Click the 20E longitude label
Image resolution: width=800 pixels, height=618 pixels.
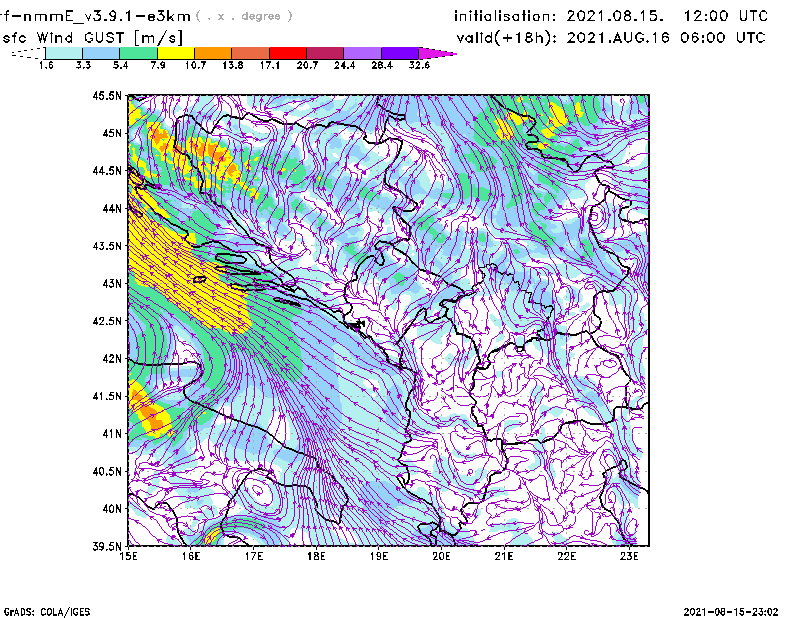441,556
